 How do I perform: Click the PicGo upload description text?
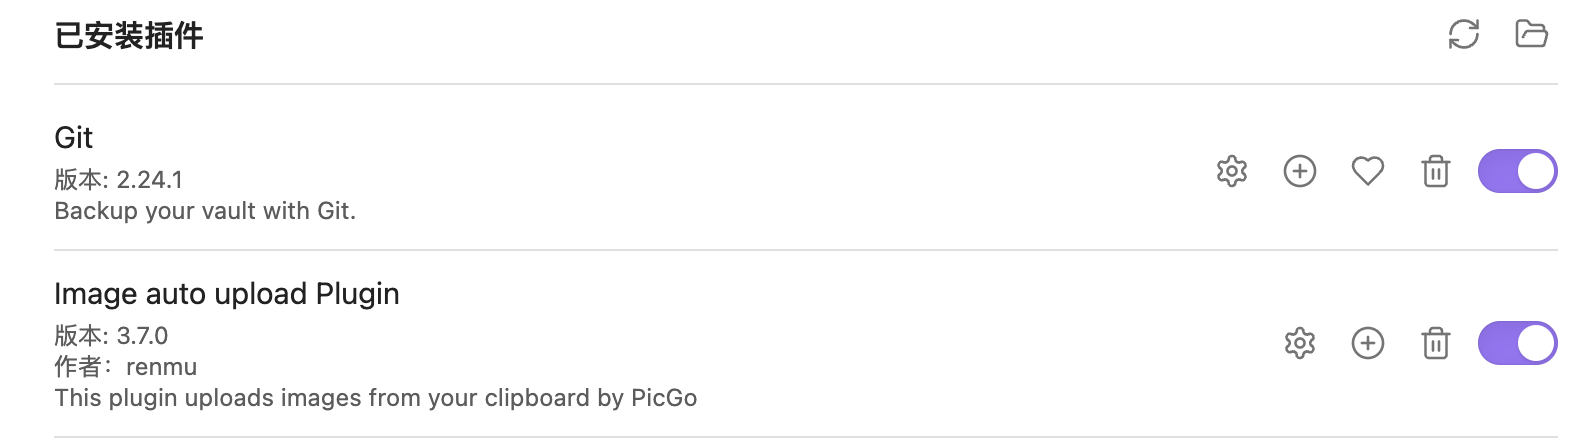click(x=375, y=398)
